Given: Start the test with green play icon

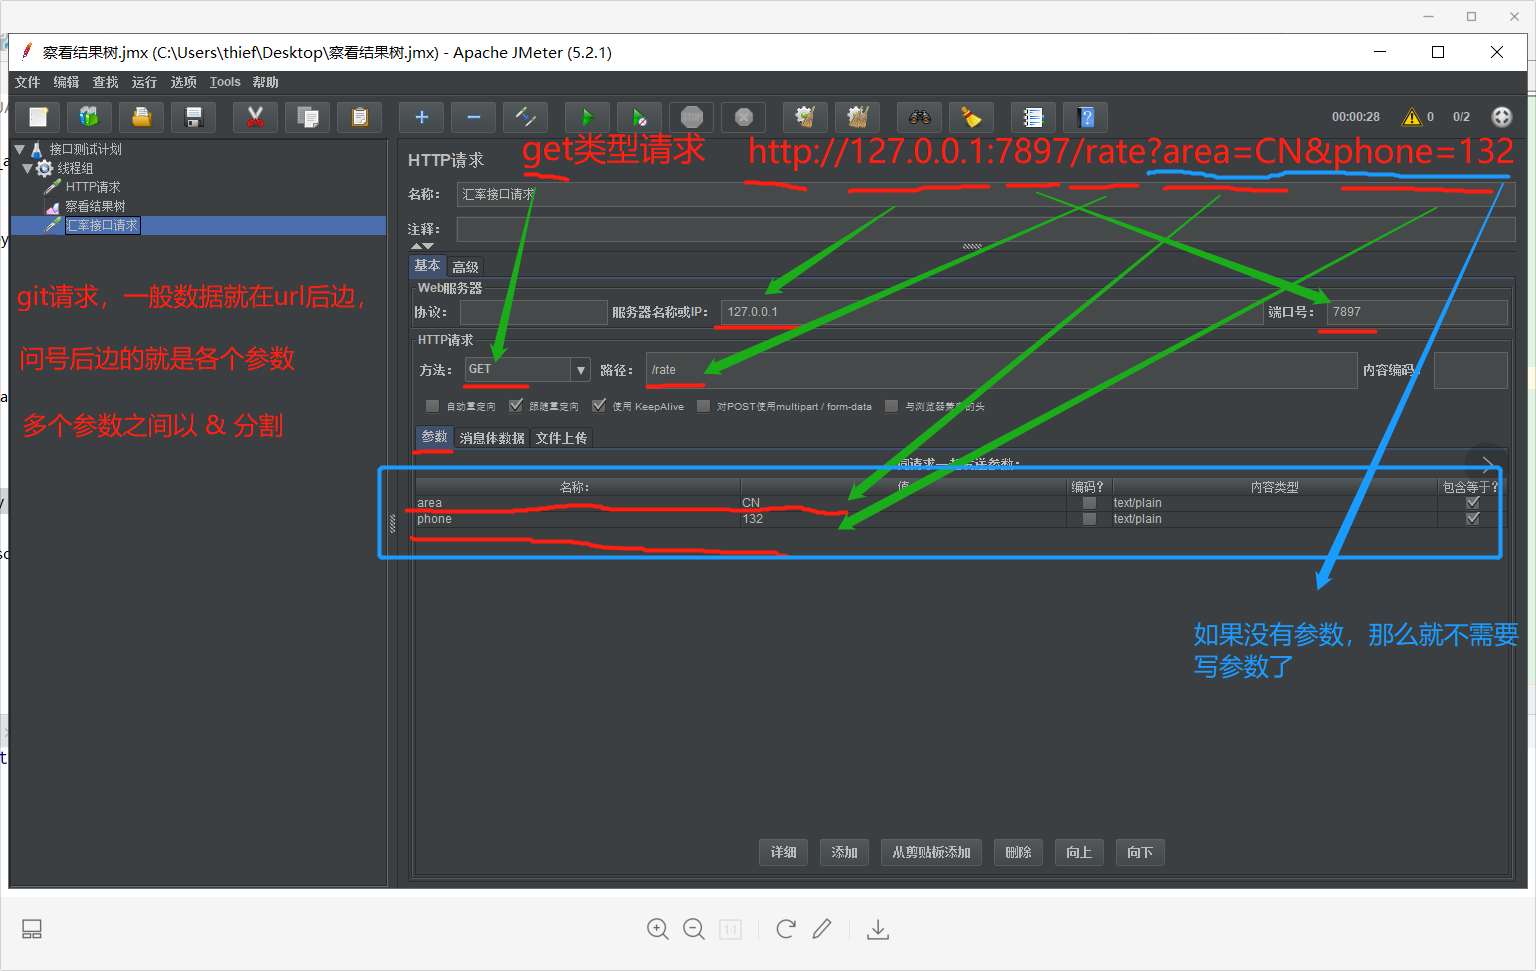Looking at the screenshot, I should coord(588,117).
